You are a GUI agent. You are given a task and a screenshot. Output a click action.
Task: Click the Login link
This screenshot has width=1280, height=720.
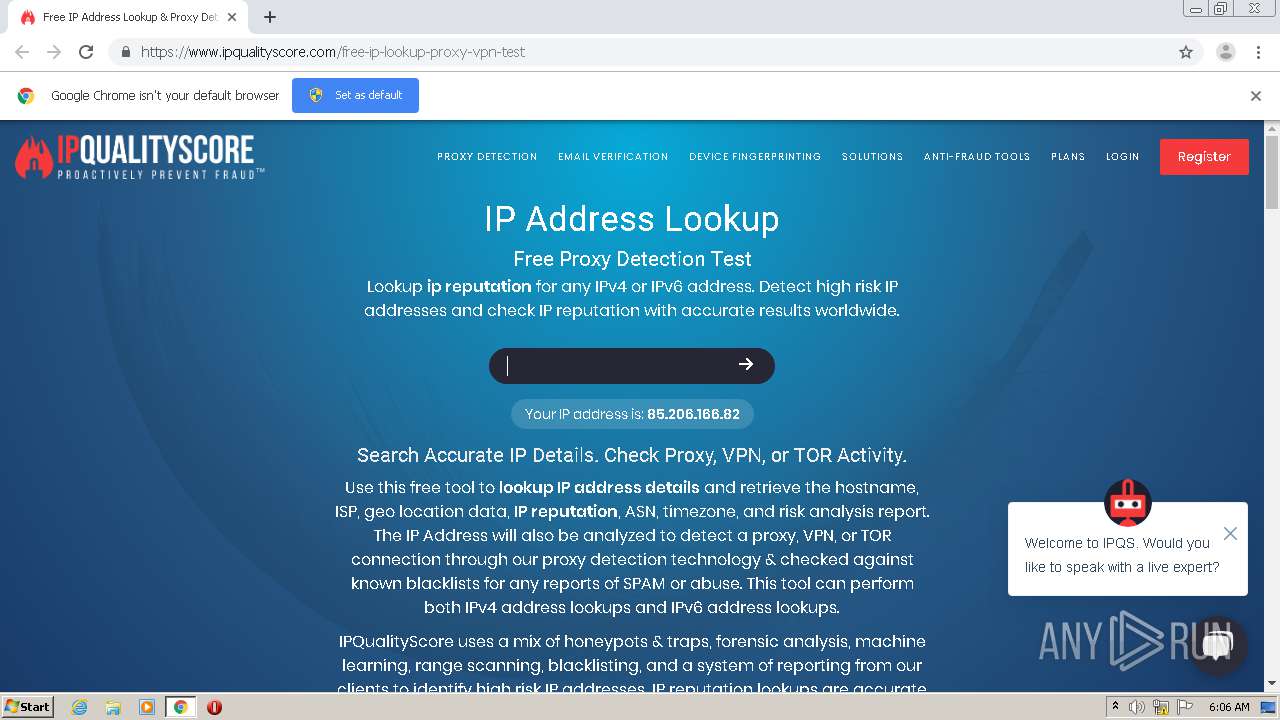(x=1123, y=157)
